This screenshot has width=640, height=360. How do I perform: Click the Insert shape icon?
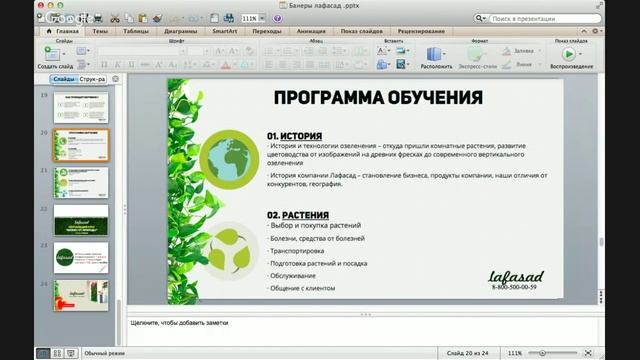[x=381, y=64]
